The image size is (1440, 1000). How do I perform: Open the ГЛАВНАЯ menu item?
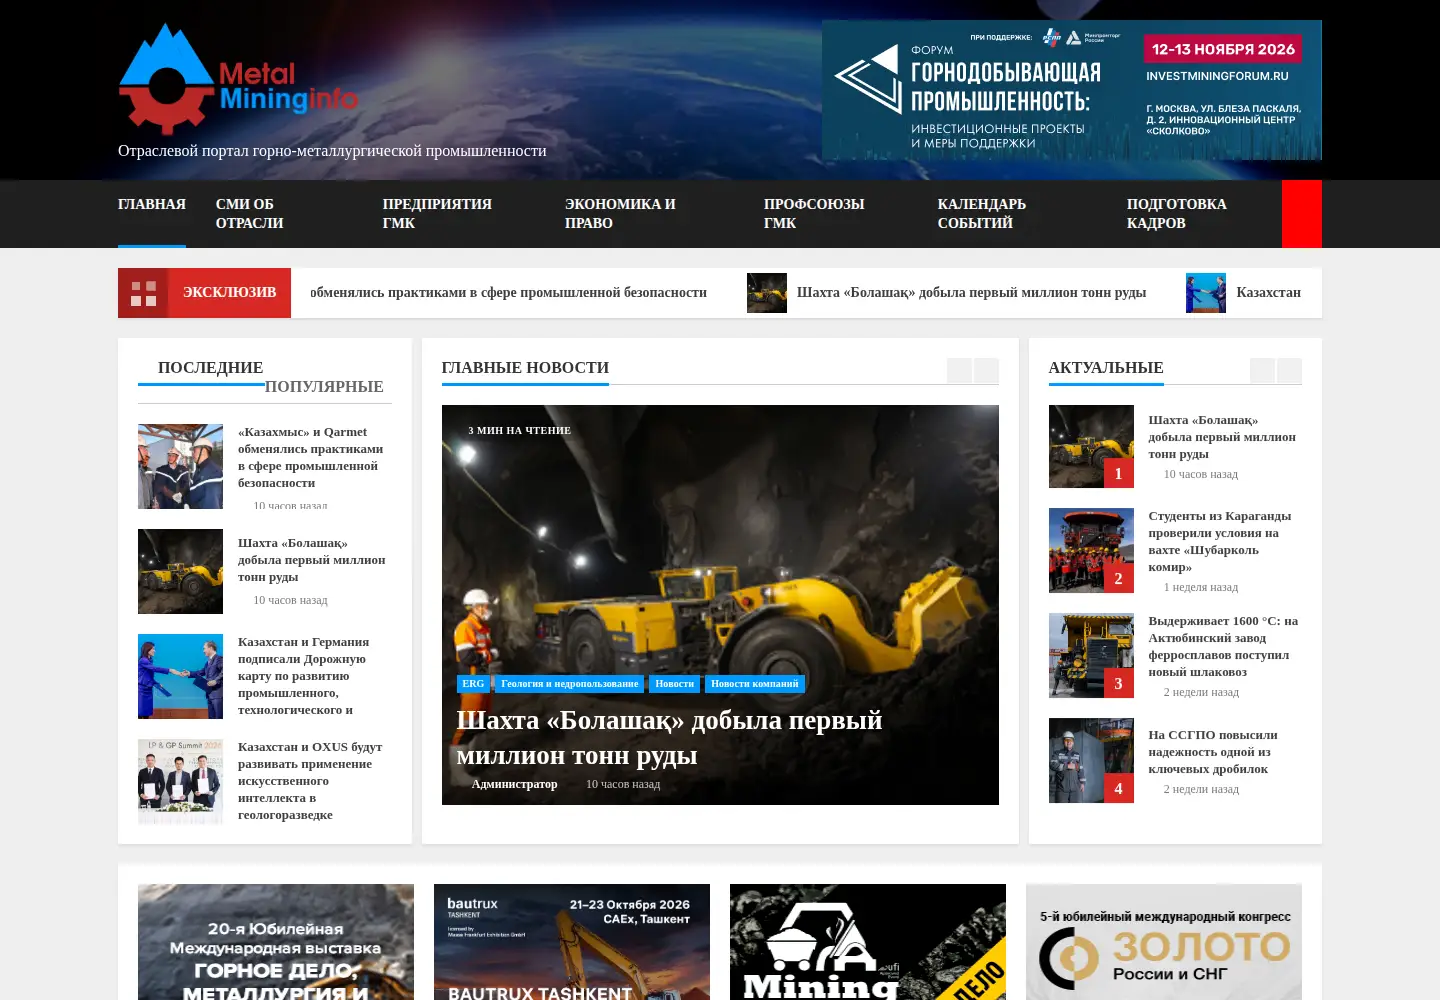152,204
